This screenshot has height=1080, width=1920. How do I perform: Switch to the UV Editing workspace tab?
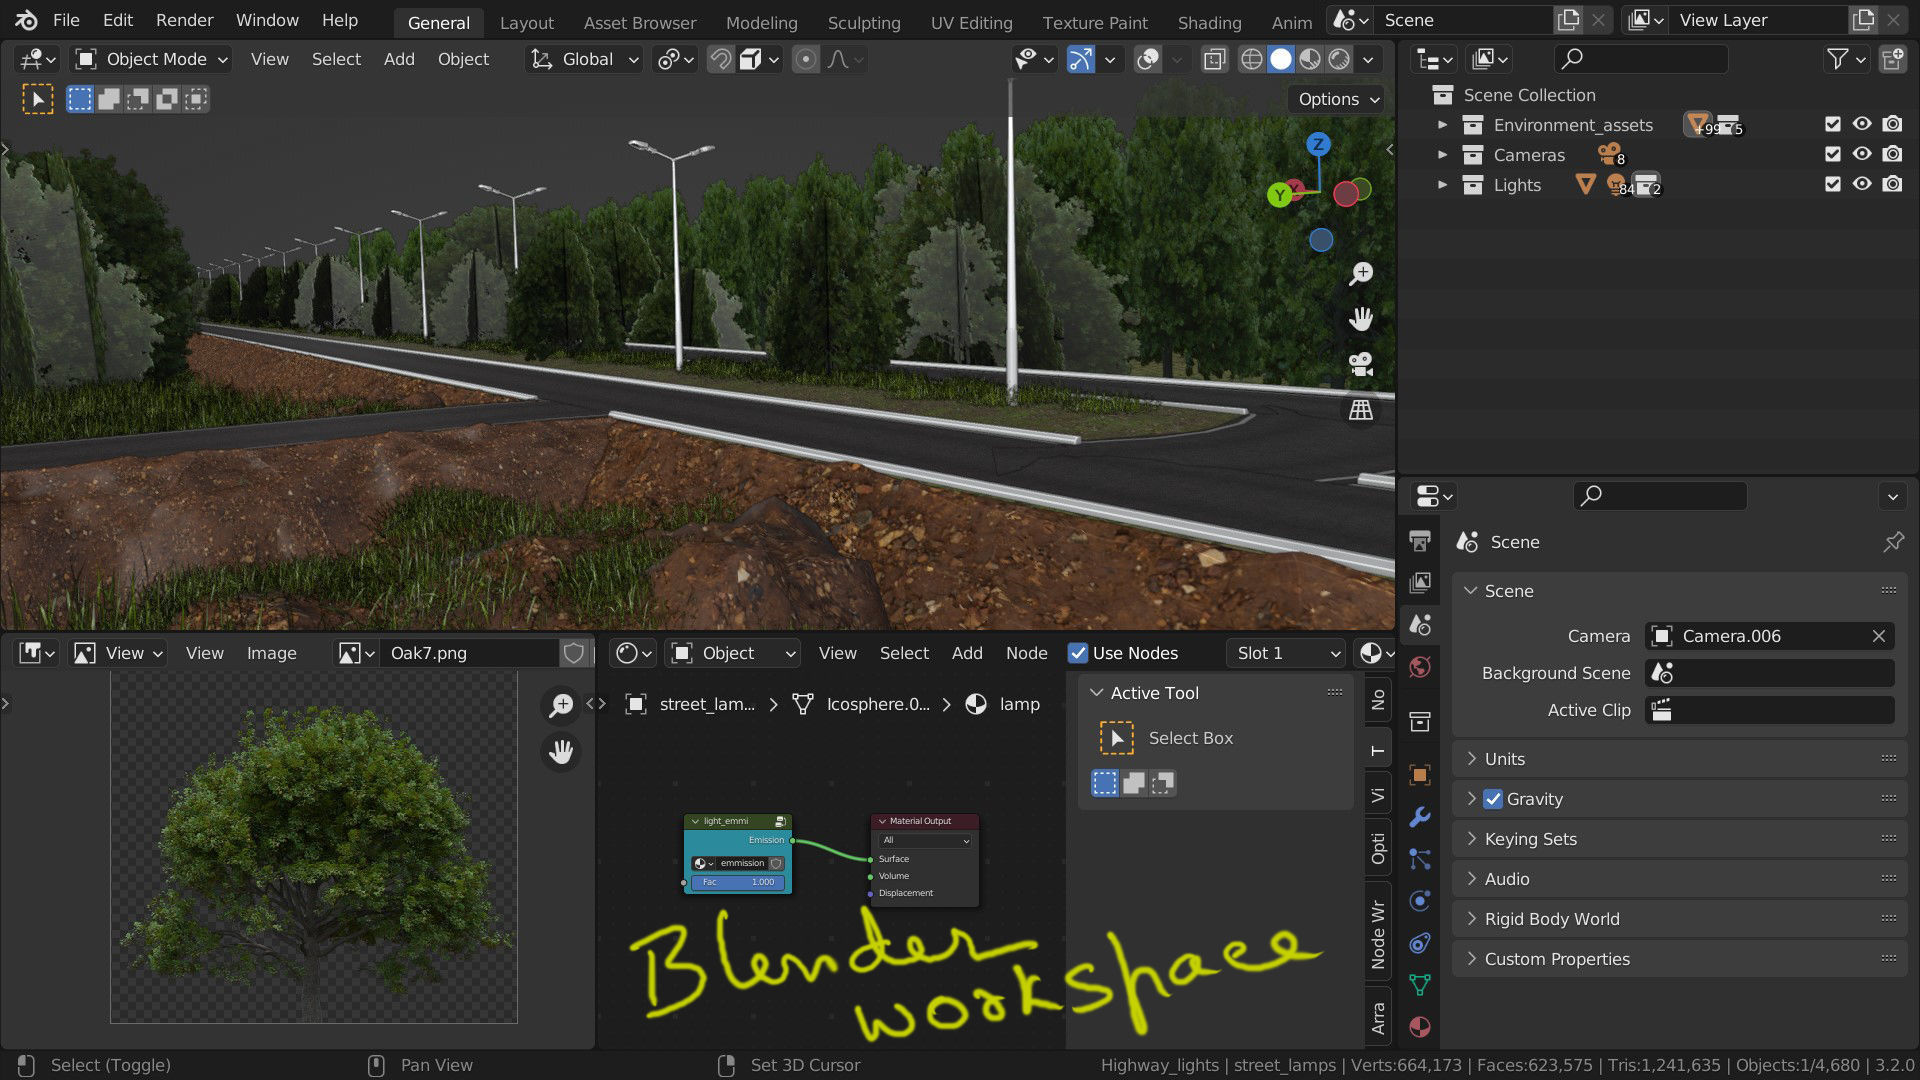(x=971, y=22)
